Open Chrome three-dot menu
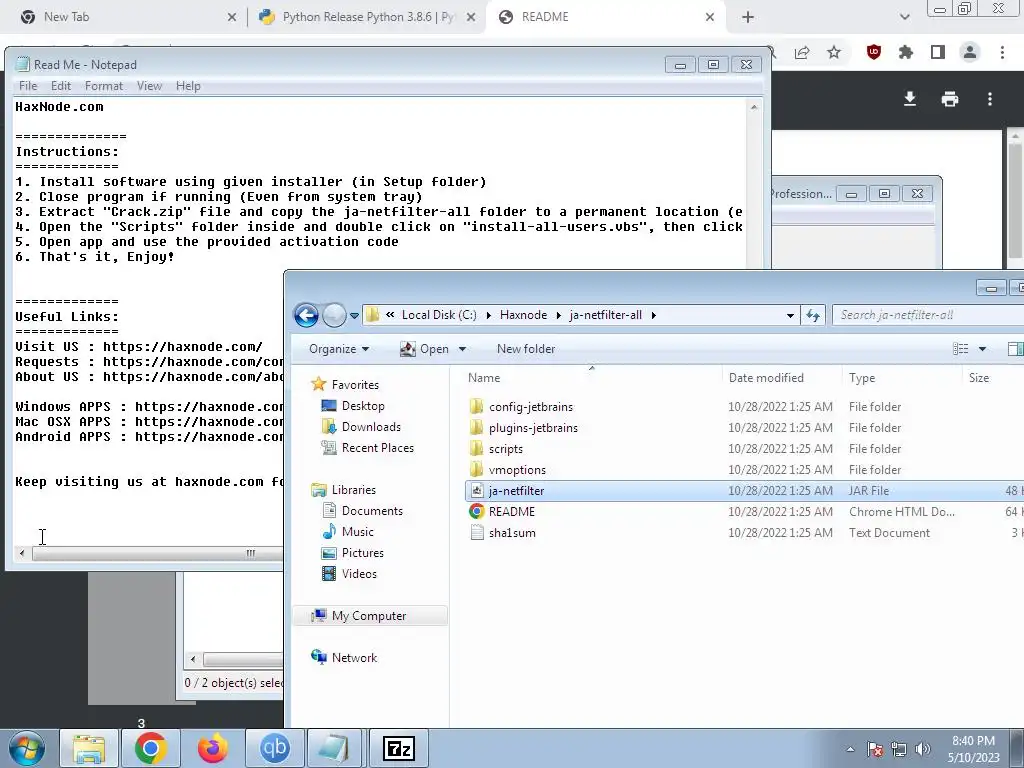The image size is (1024, 768). [1002, 52]
